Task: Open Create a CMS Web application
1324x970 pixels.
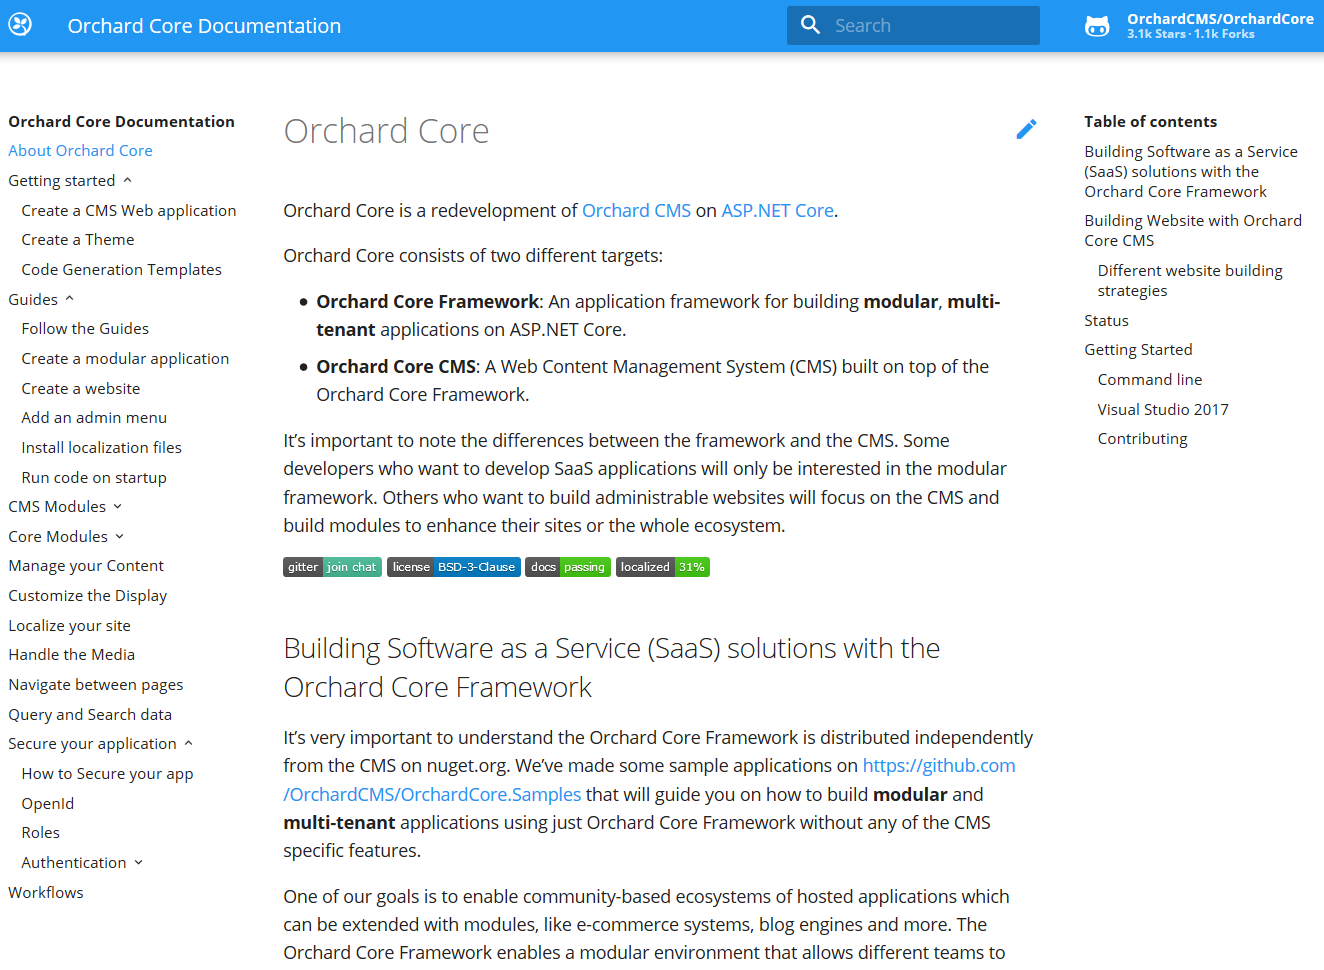Action: click(129, 211)
